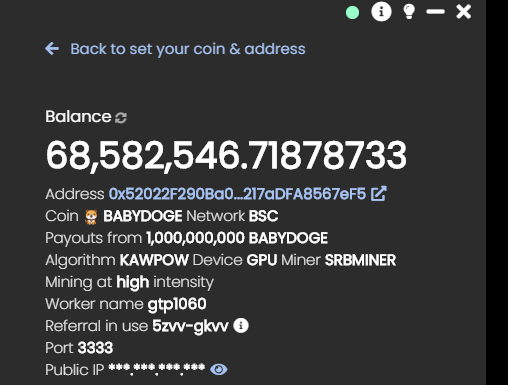508x385 pixels.
Task: Reveal the hidden public IP with the eye icon
Action: 219,369
